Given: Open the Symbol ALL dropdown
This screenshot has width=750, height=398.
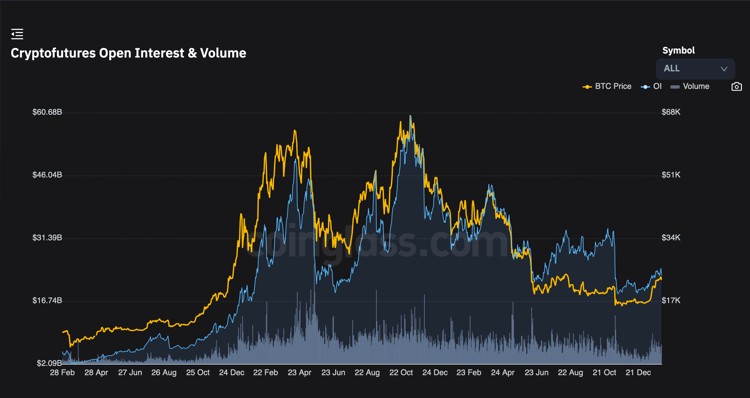Looking at the screenshot, I should click(695, 69).
